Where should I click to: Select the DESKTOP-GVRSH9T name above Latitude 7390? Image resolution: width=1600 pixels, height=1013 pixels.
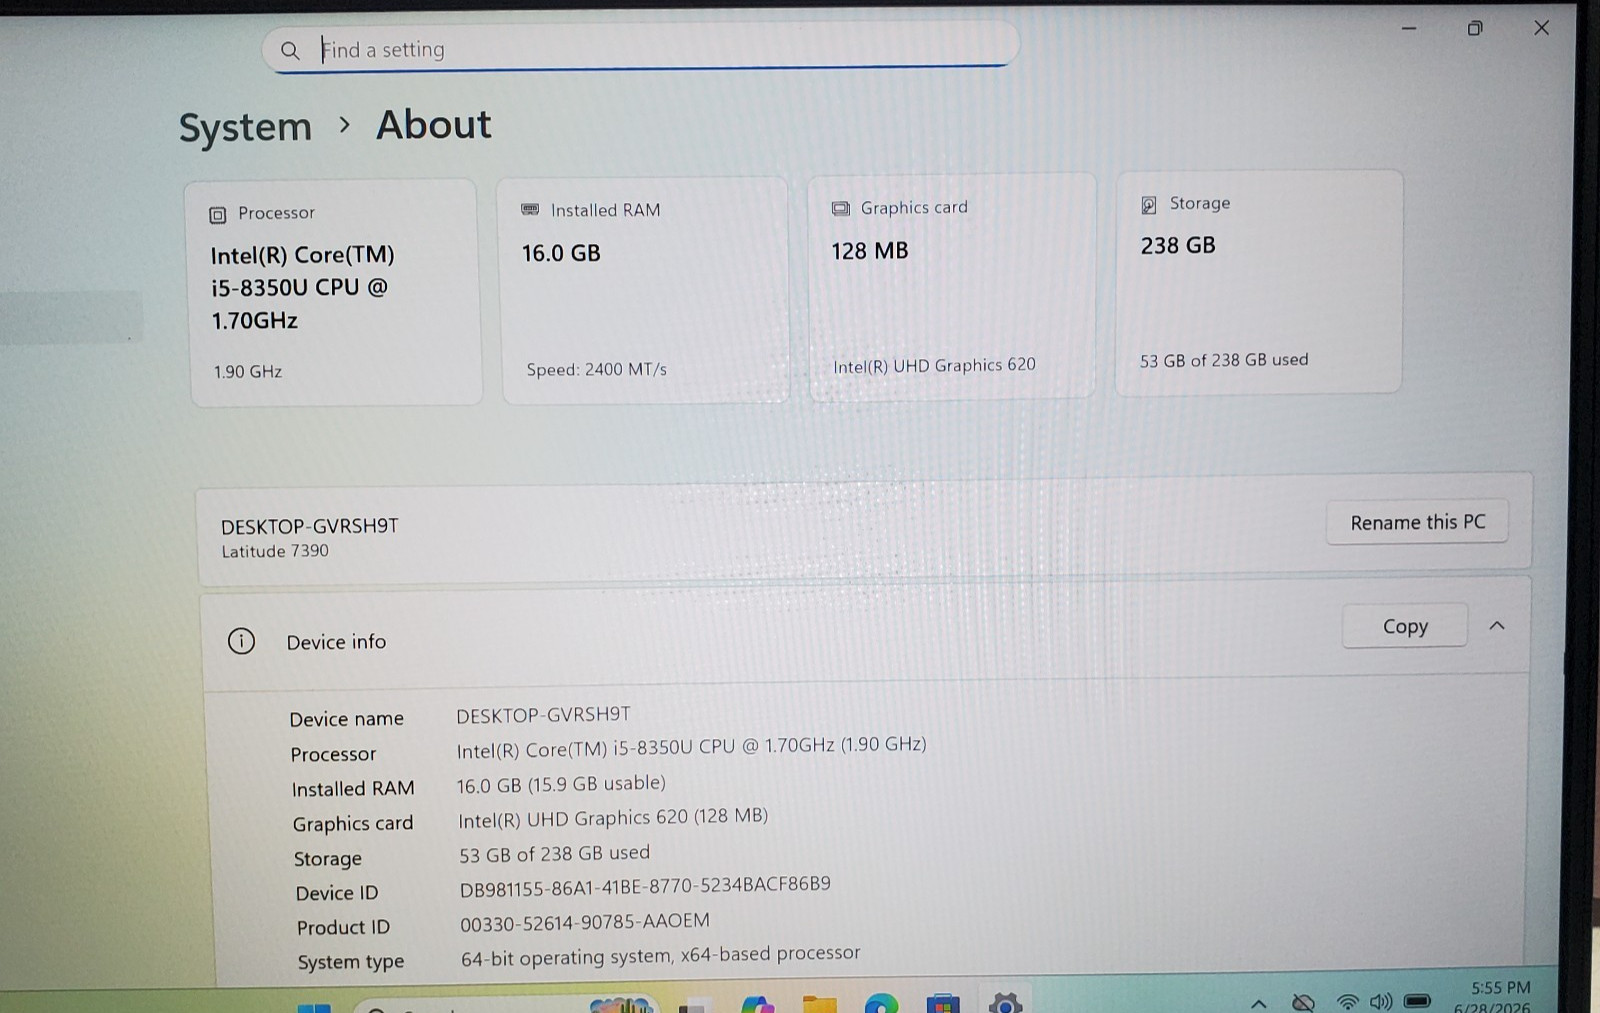pos(309,526)
